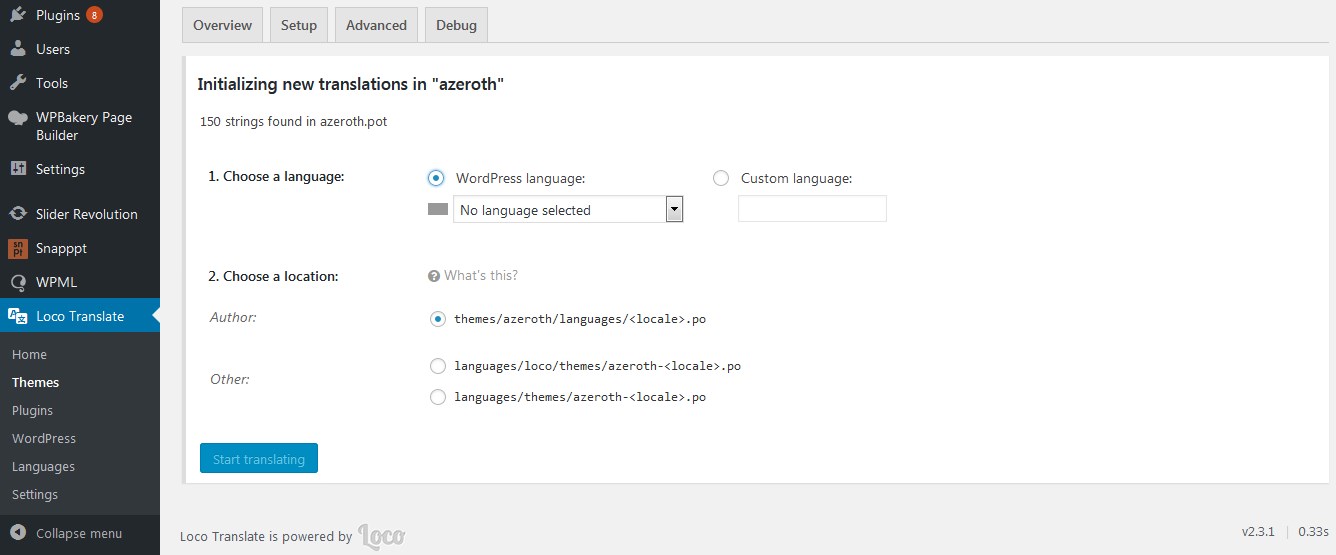The image size is (1336, 555).
Task: Open the No language selected dropdown
Action: click(568, 210)
